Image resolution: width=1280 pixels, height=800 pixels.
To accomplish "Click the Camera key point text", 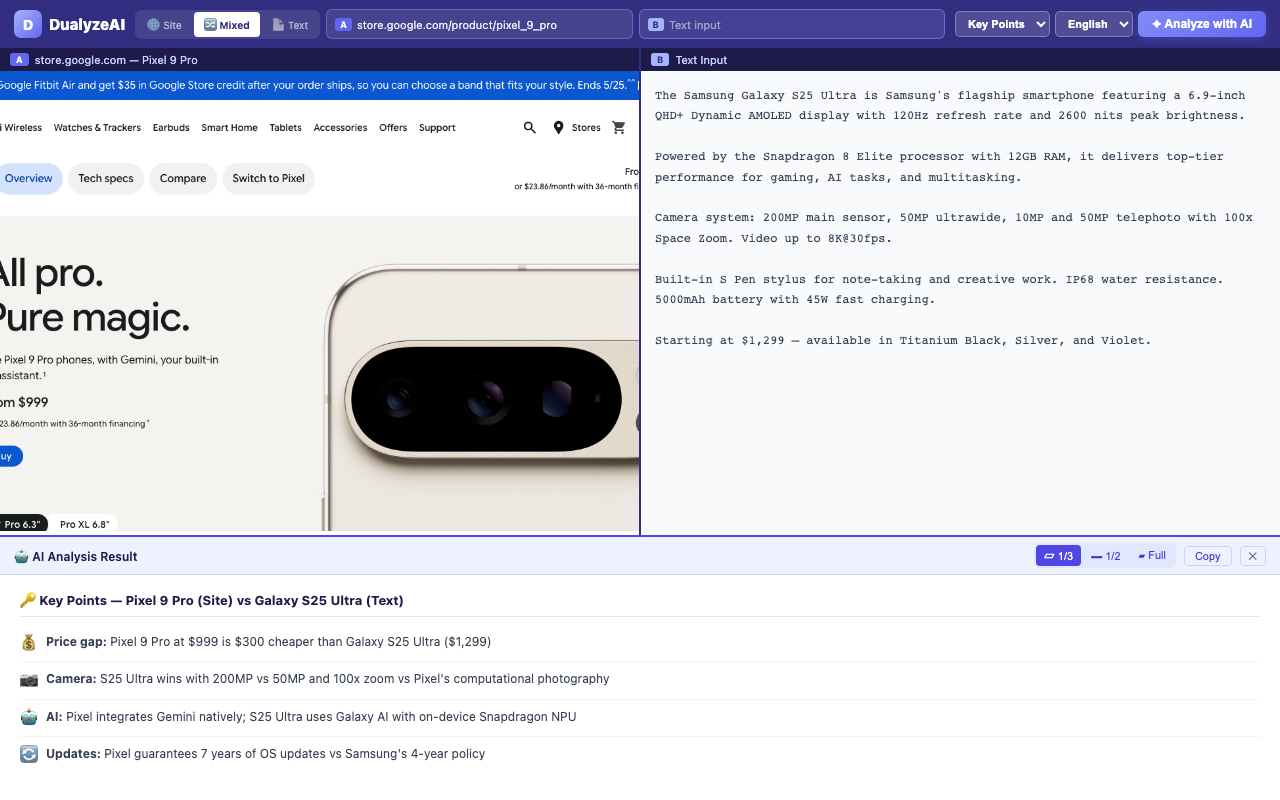I will click(327, 679).
